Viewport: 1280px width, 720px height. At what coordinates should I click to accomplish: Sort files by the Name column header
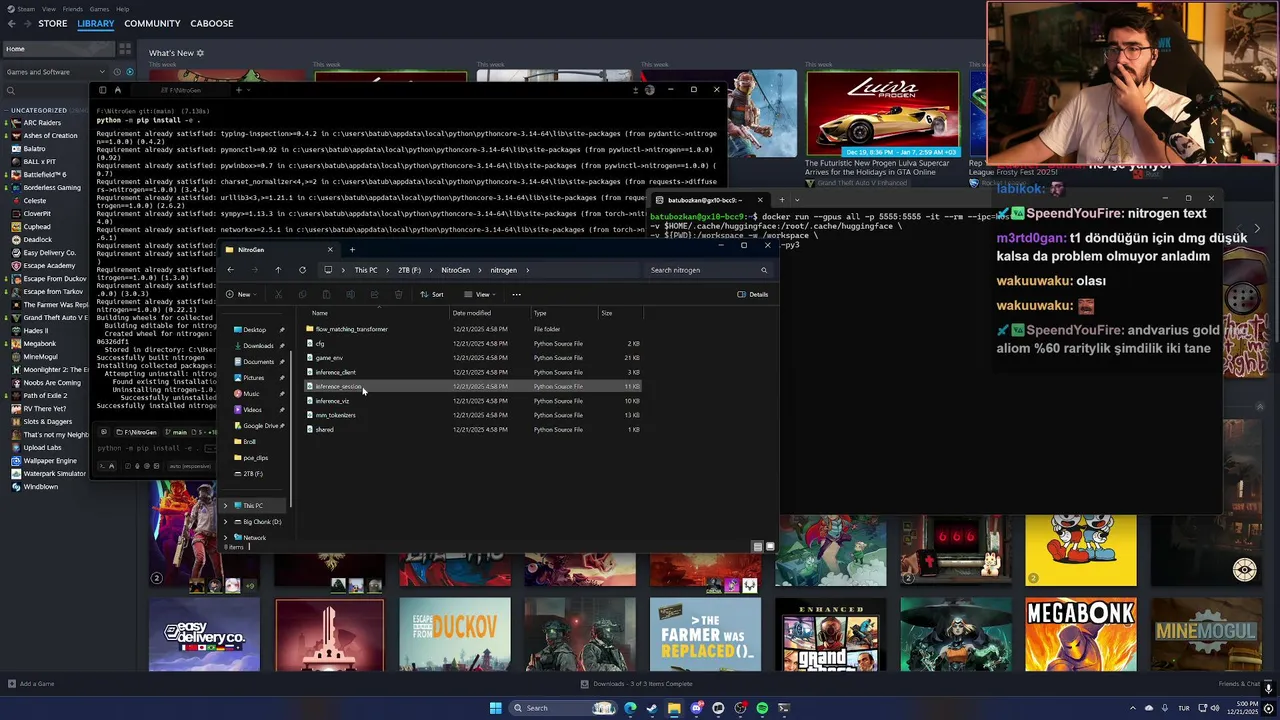tap(320, 313)
